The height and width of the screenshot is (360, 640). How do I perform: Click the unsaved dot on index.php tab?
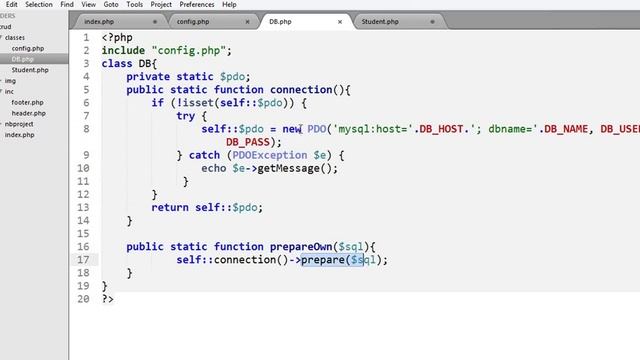tap(155, 22)
